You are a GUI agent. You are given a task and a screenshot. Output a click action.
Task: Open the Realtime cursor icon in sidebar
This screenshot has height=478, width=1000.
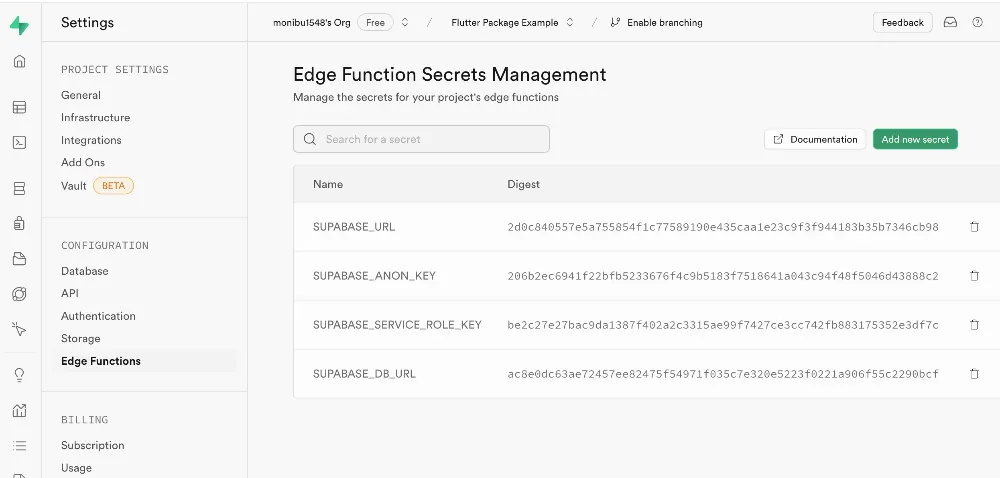[x=19, y=328]
